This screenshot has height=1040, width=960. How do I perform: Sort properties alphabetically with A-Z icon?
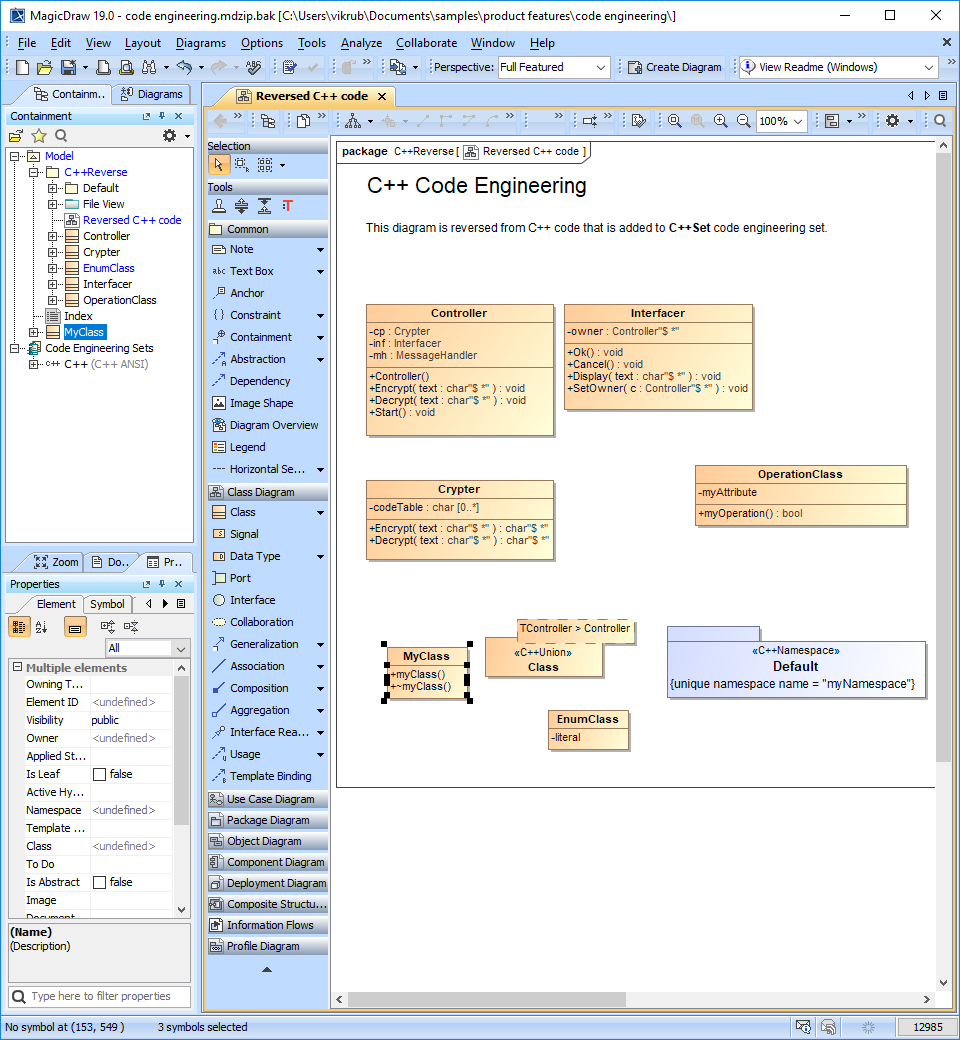click(41, 627)
